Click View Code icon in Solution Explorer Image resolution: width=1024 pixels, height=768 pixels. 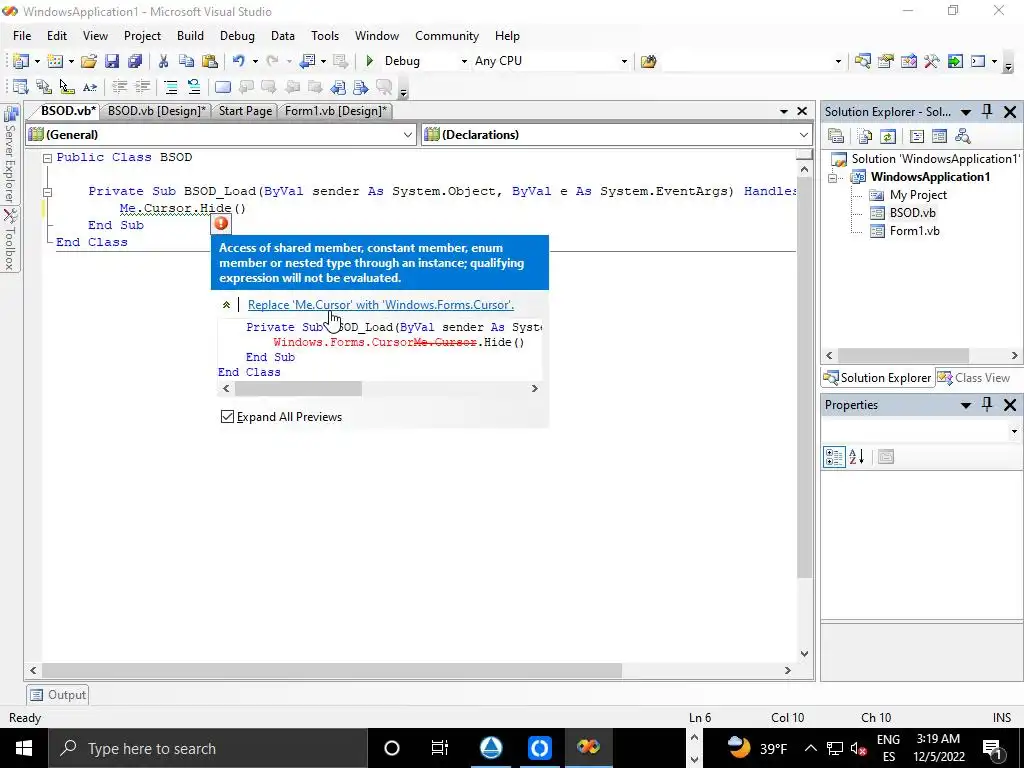coord(916,136)
